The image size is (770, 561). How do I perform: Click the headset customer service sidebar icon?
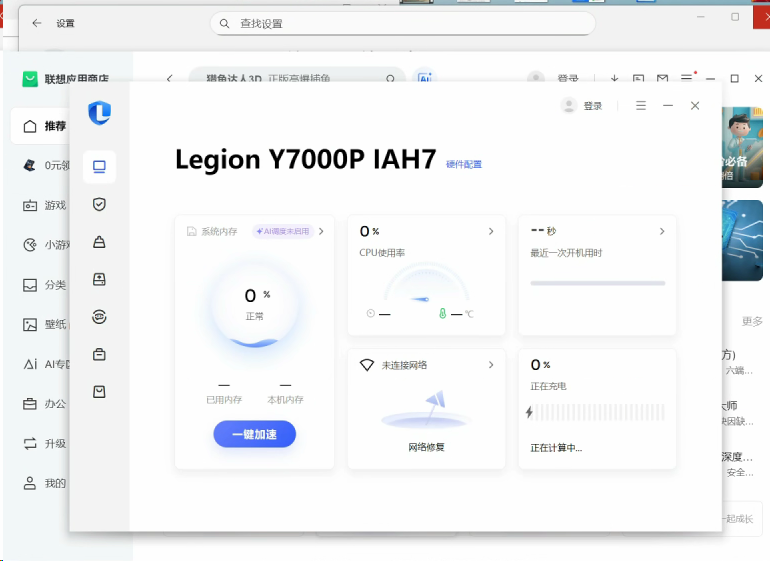(x=99, y=317)
